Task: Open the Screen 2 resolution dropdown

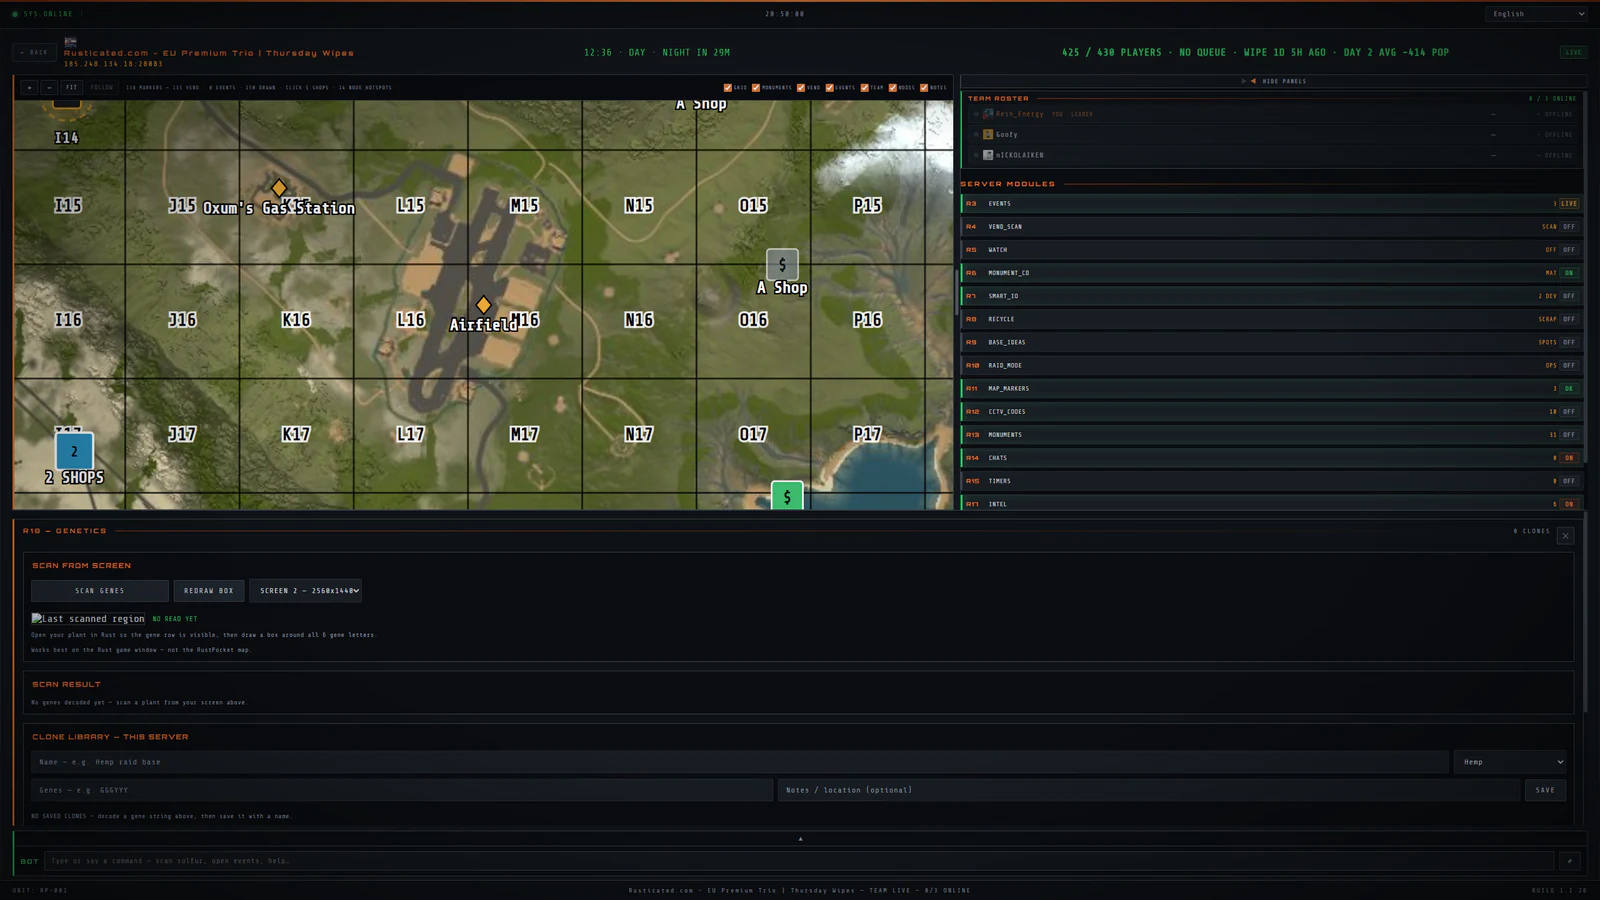Action: pyautogui.click(x=305, y=591)
